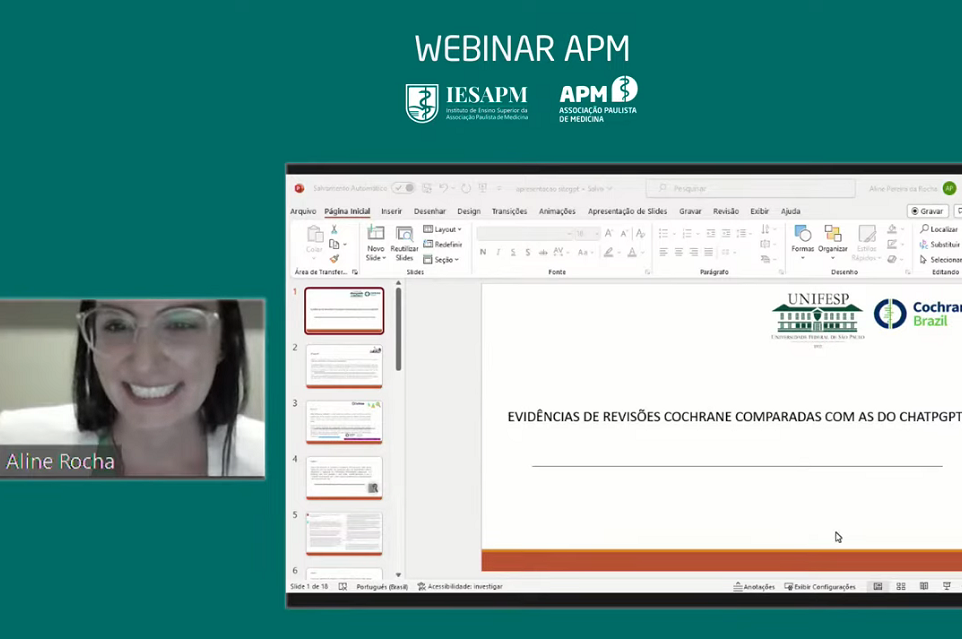Select slide 3 thumbnail in panel

[344, 421]
